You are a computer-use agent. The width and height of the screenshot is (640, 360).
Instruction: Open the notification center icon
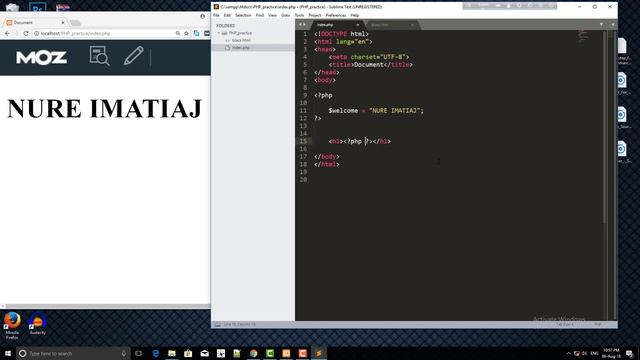(x=630, y=353)
